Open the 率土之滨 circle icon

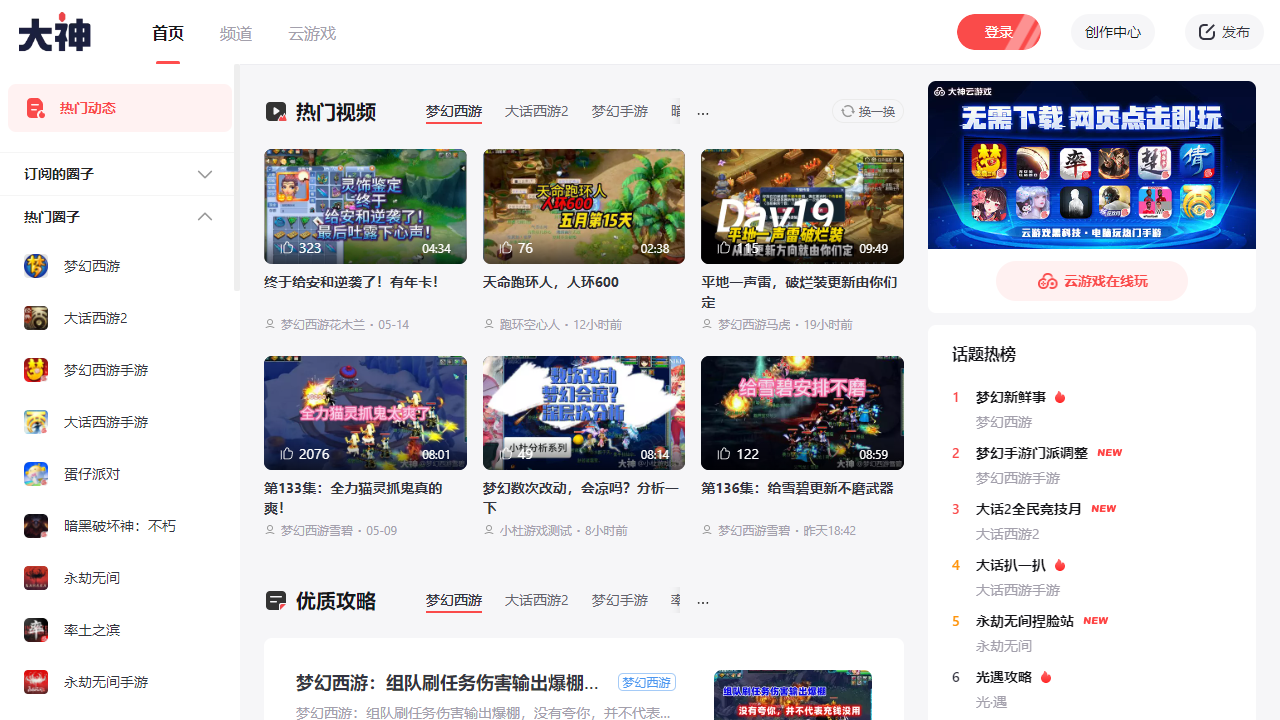coord(36,630)
